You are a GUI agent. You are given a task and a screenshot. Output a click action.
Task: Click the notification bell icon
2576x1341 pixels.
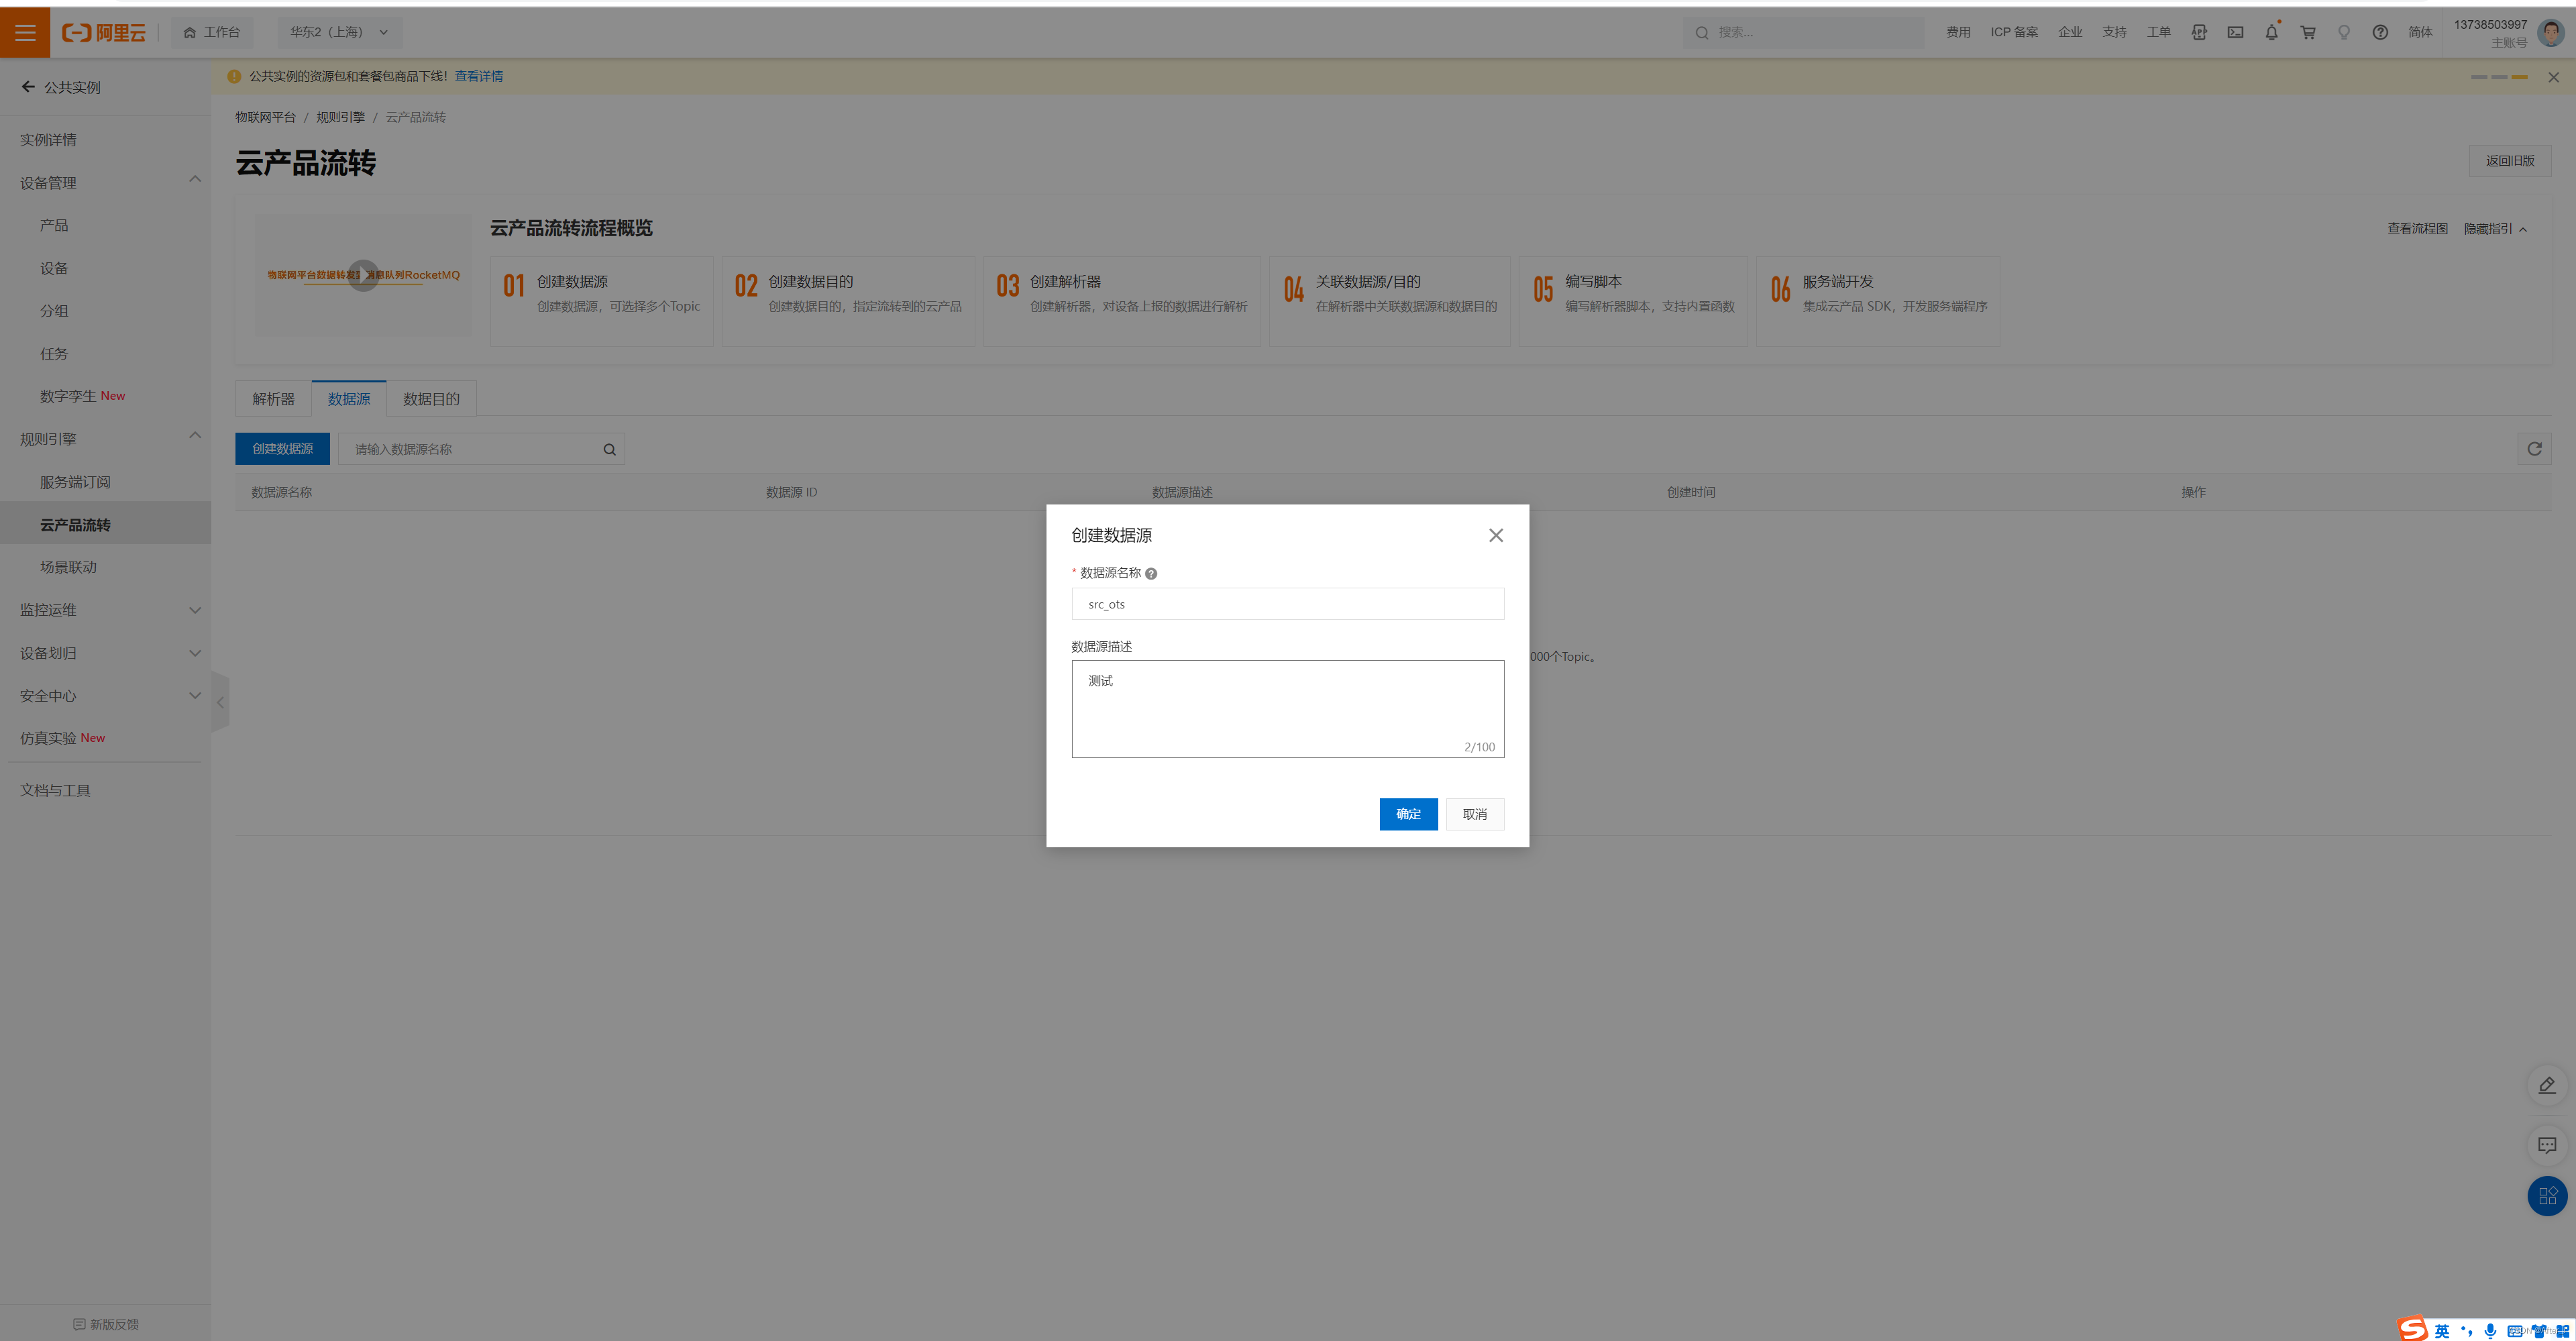tap(2271, 32)
